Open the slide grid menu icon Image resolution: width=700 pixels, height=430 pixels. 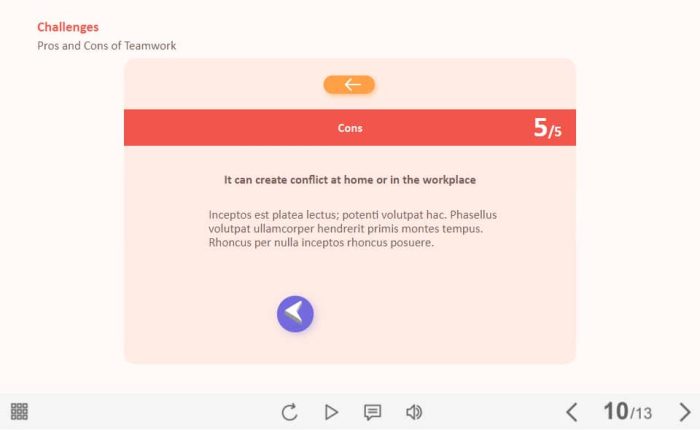(x=19, y=411)
